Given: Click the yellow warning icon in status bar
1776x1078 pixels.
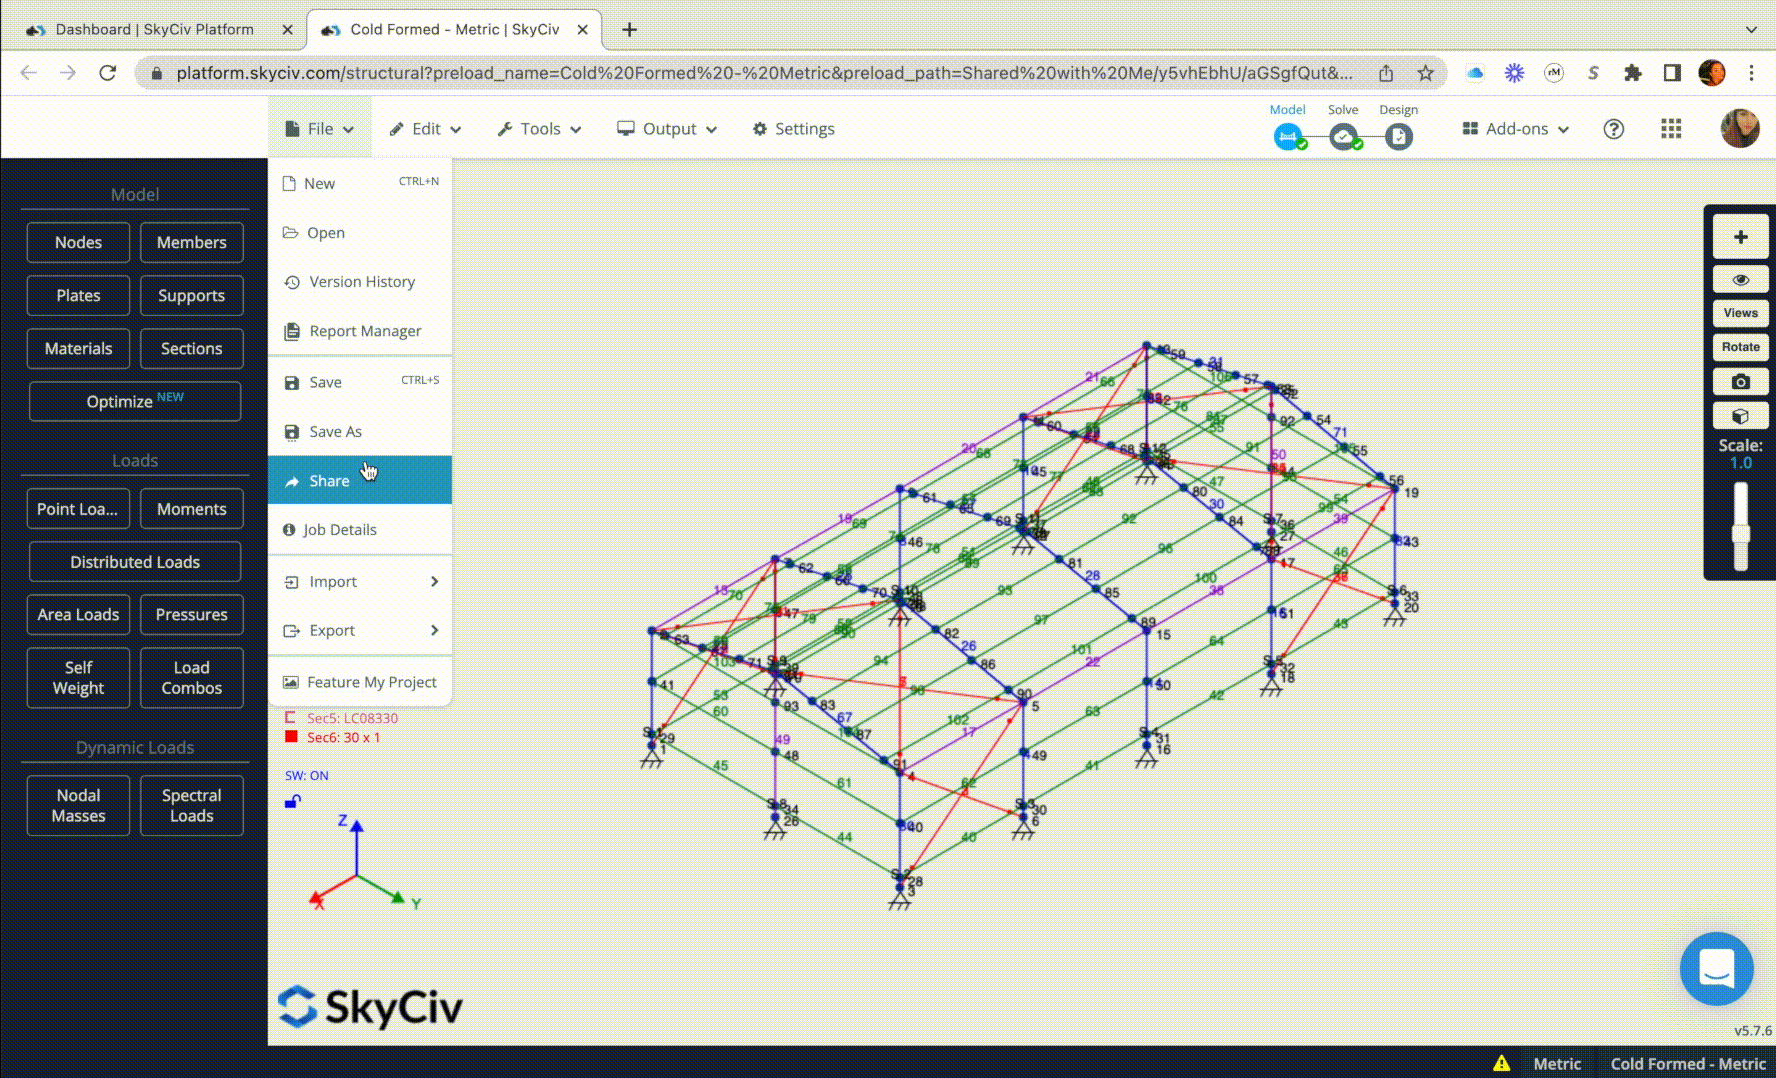Looking at the screenshot, I should click(1501, 1064).
